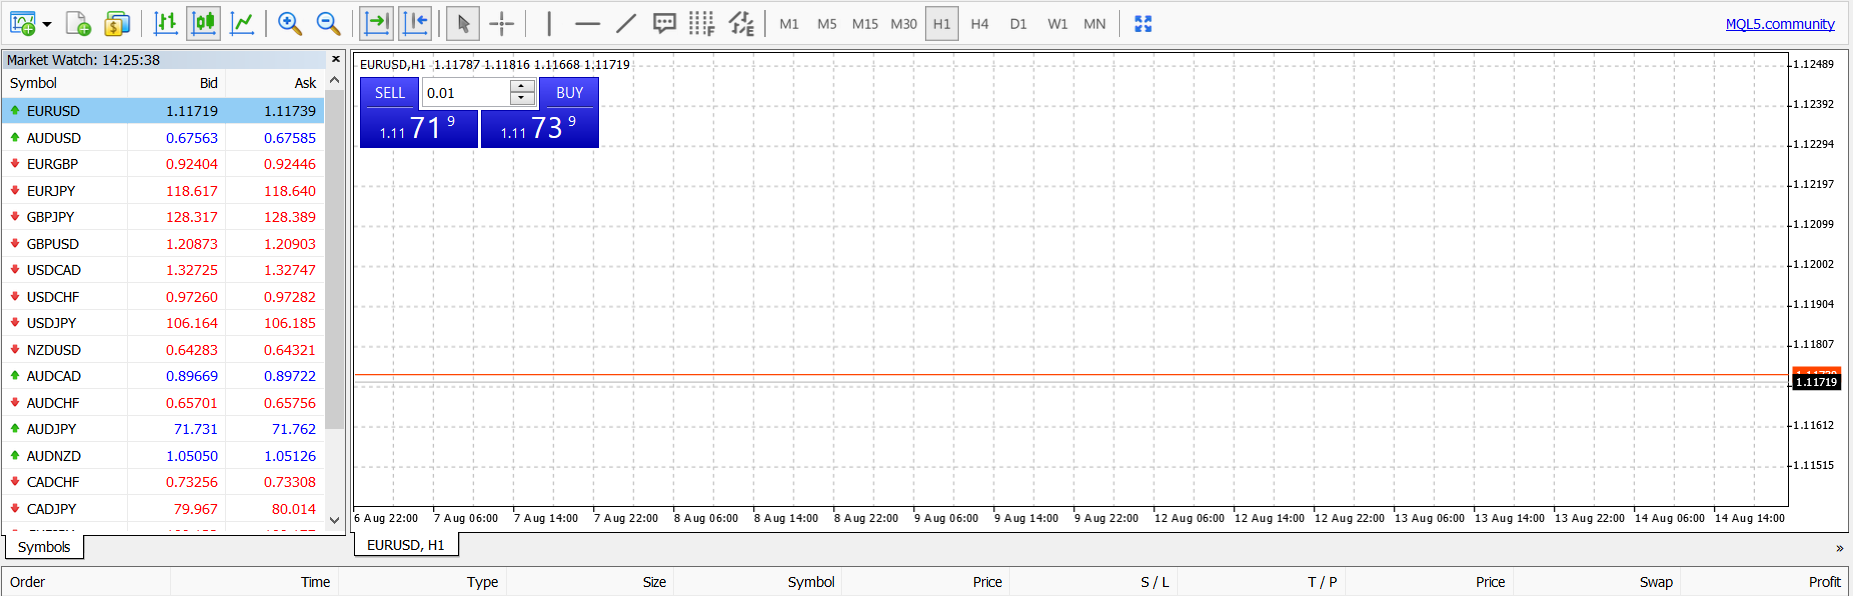Click the SELL button
The image size is (1853, 596).
[x=390, y=93]
